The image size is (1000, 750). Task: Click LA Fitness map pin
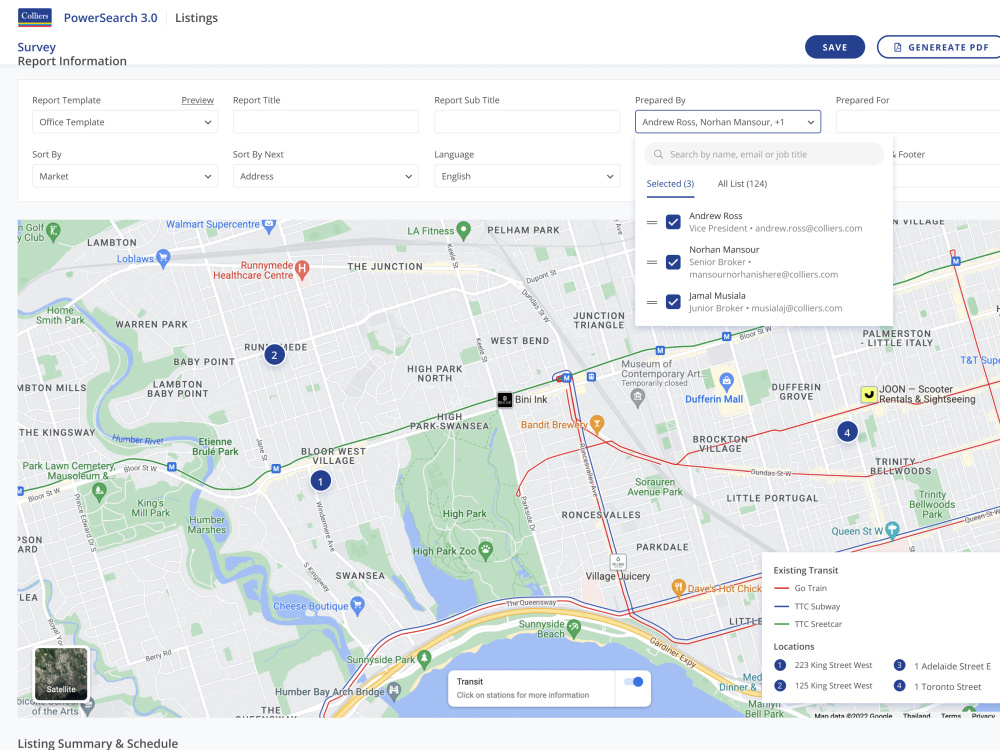point(464,231)
